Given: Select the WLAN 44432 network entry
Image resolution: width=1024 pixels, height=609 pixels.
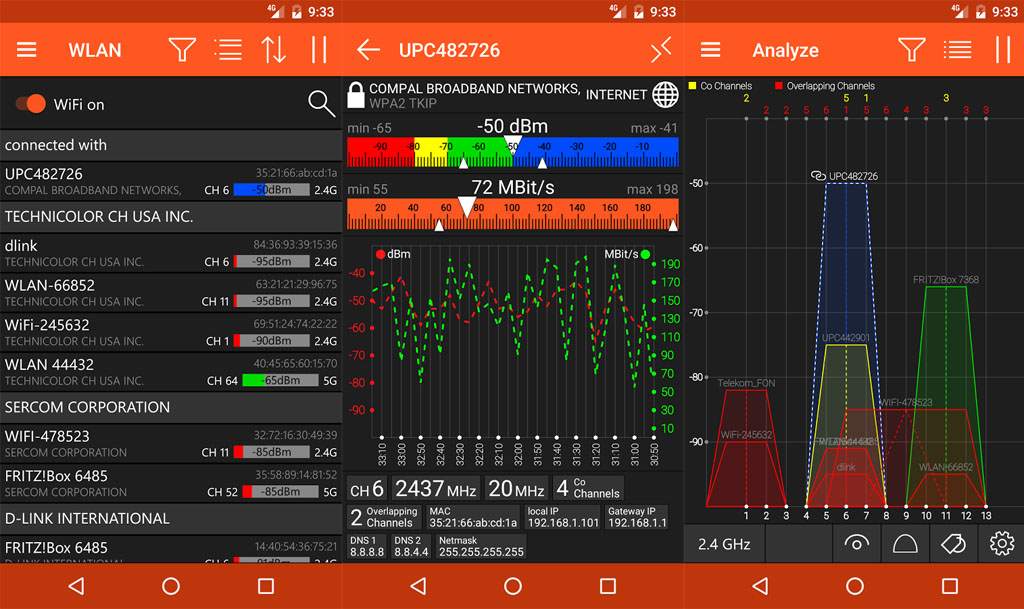Looking at the screenshot, I should tap(170, 372).
